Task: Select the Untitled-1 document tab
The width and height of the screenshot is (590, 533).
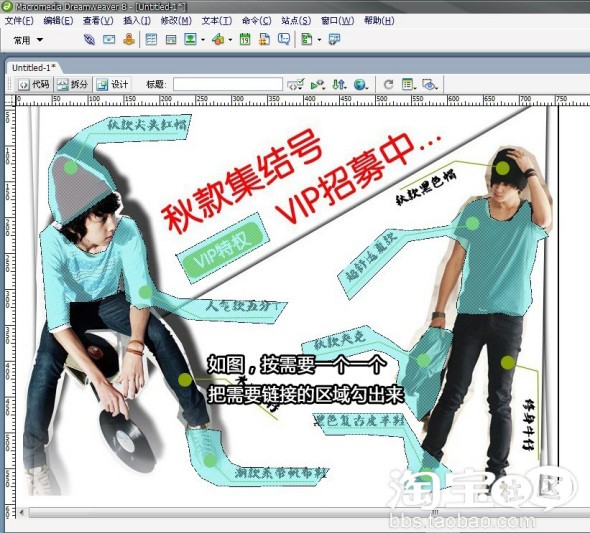Action: 33,68
